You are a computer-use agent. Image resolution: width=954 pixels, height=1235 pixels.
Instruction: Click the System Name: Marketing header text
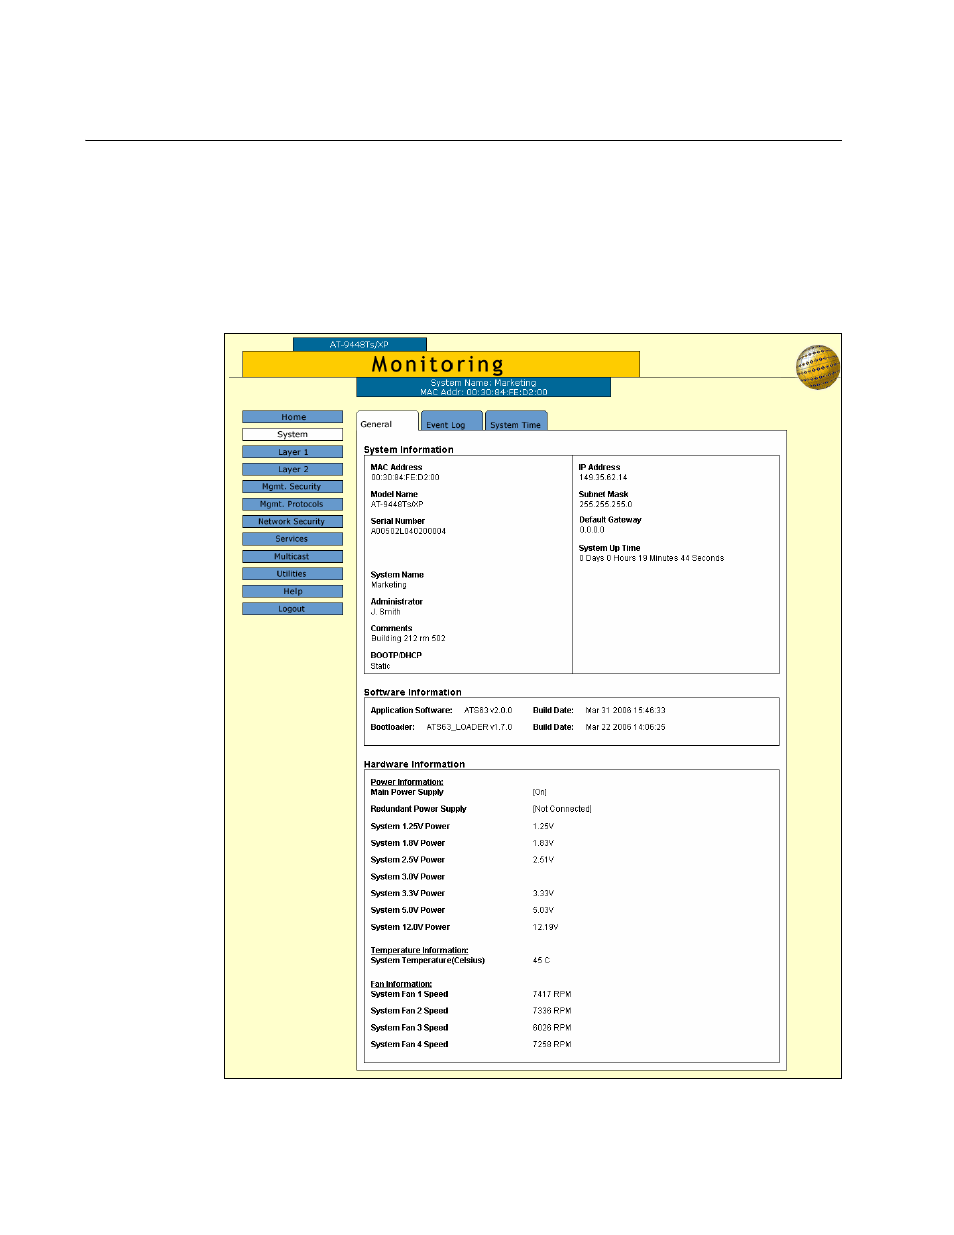click(x=483, y=383)
